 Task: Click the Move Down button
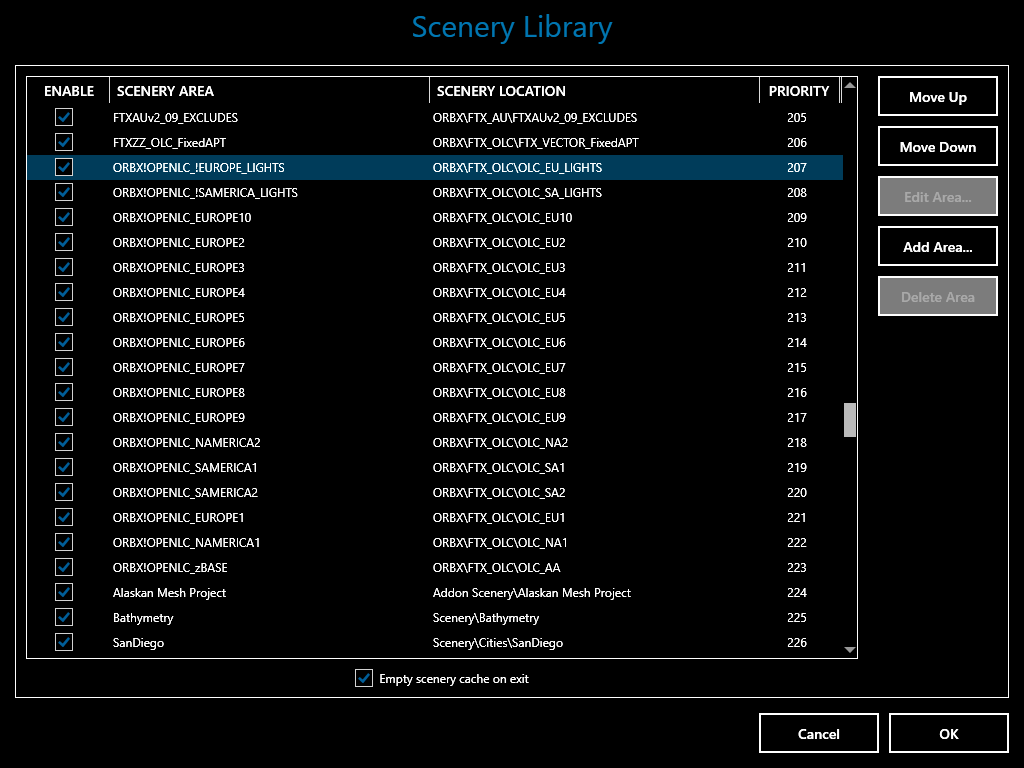click(937, 147)
